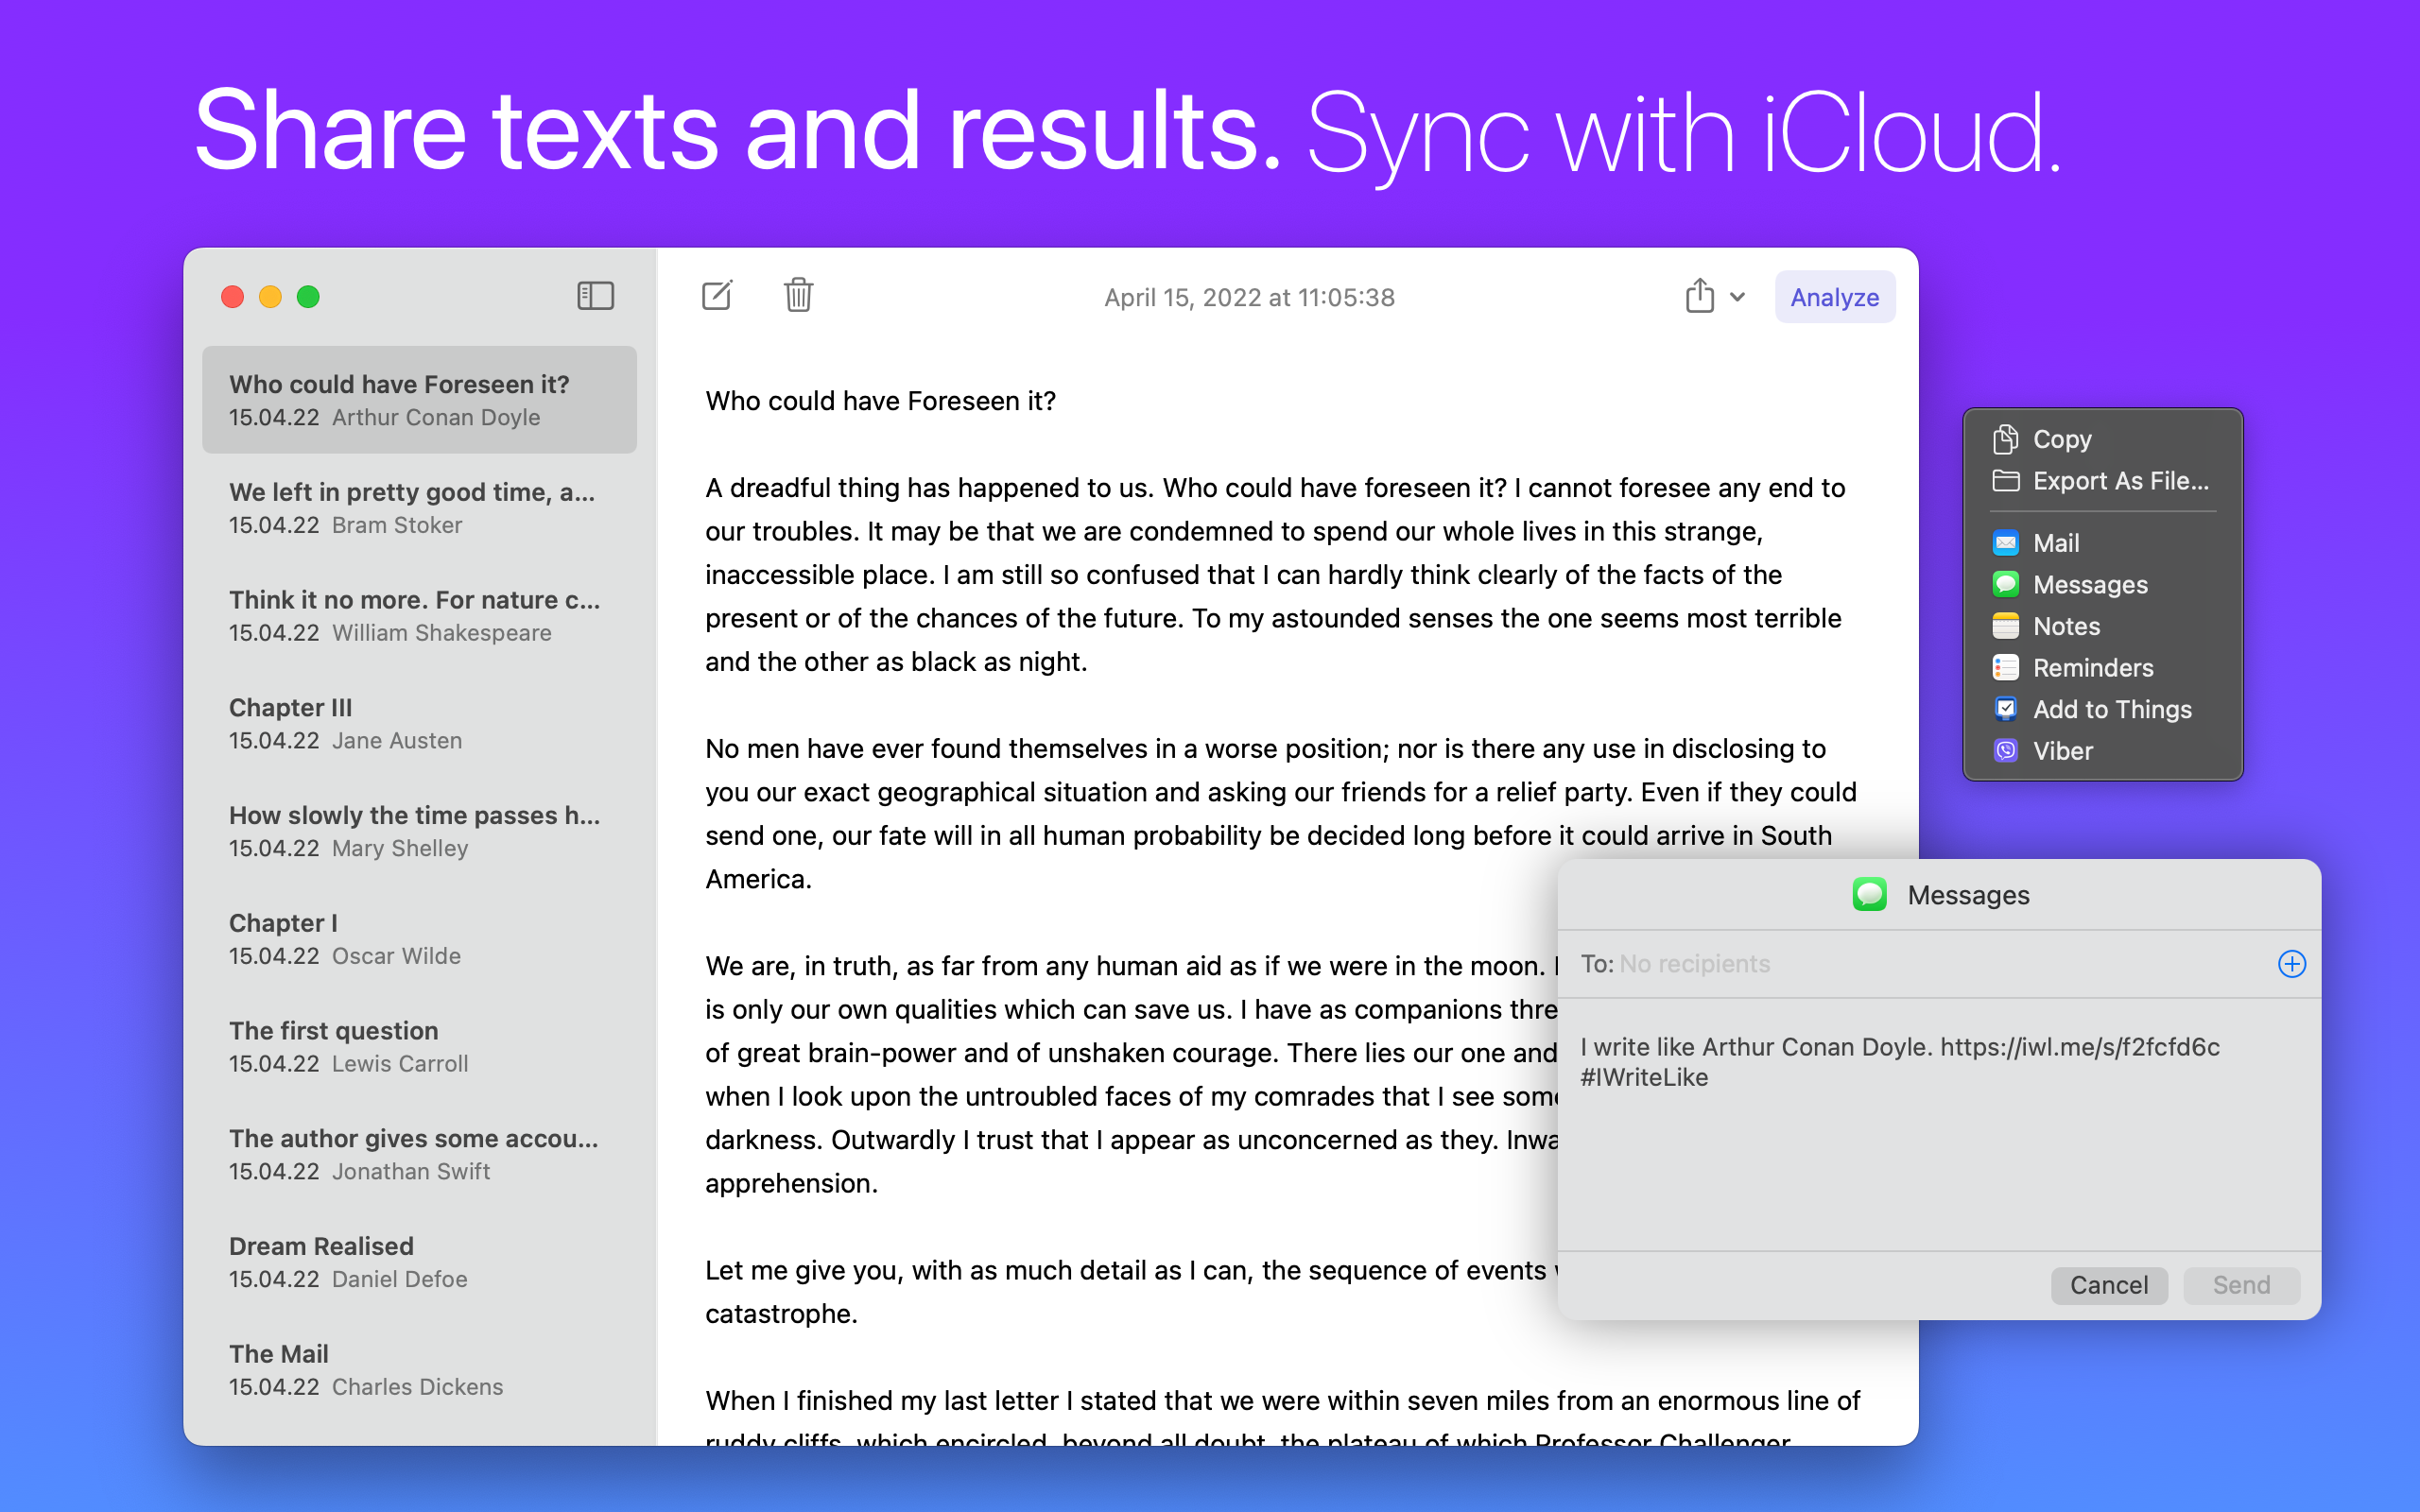Click the #IWriteLike hashtag text
Image resolution: width=2420 pixels, height=1512 pixels.
[x=1644, y=1077]
